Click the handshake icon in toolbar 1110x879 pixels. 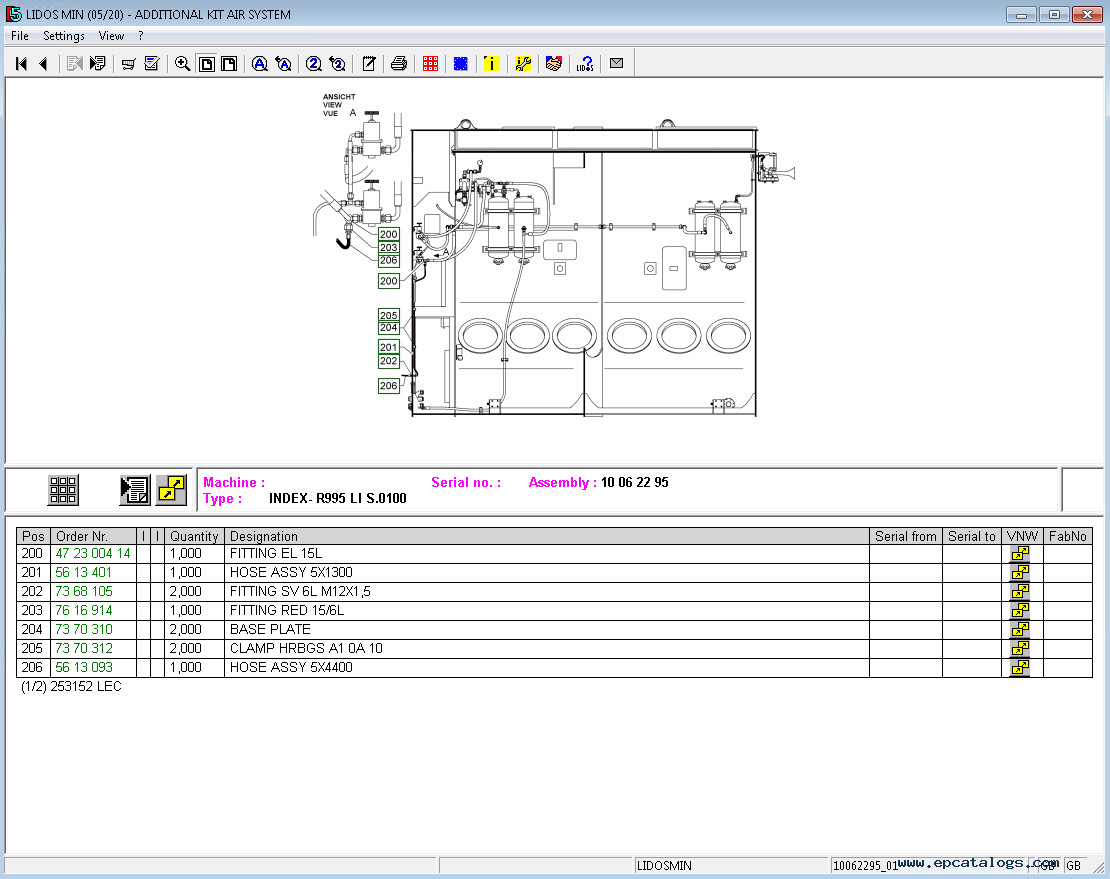(553, 64)
